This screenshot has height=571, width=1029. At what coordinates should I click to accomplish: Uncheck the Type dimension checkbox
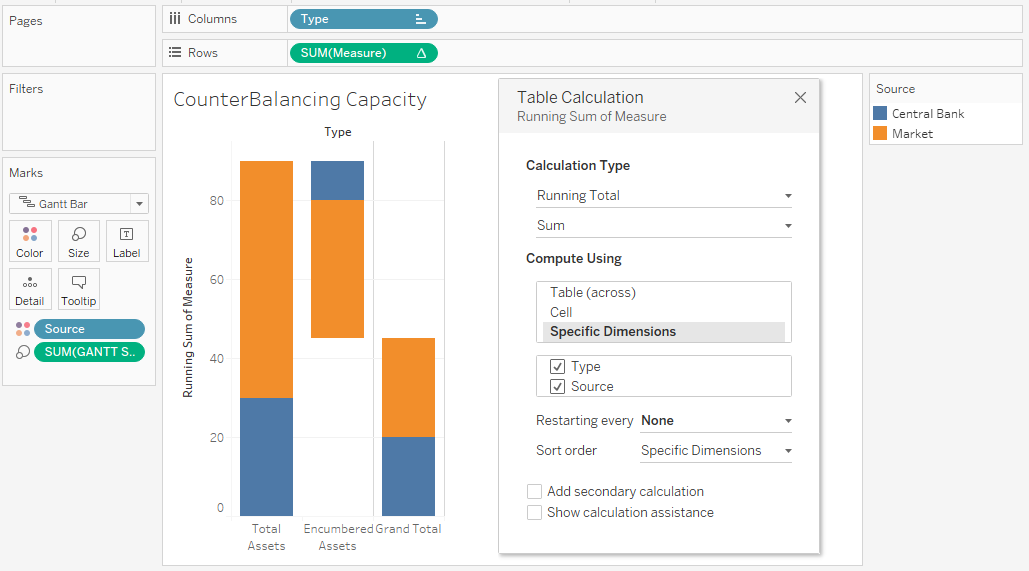point(558,367)
